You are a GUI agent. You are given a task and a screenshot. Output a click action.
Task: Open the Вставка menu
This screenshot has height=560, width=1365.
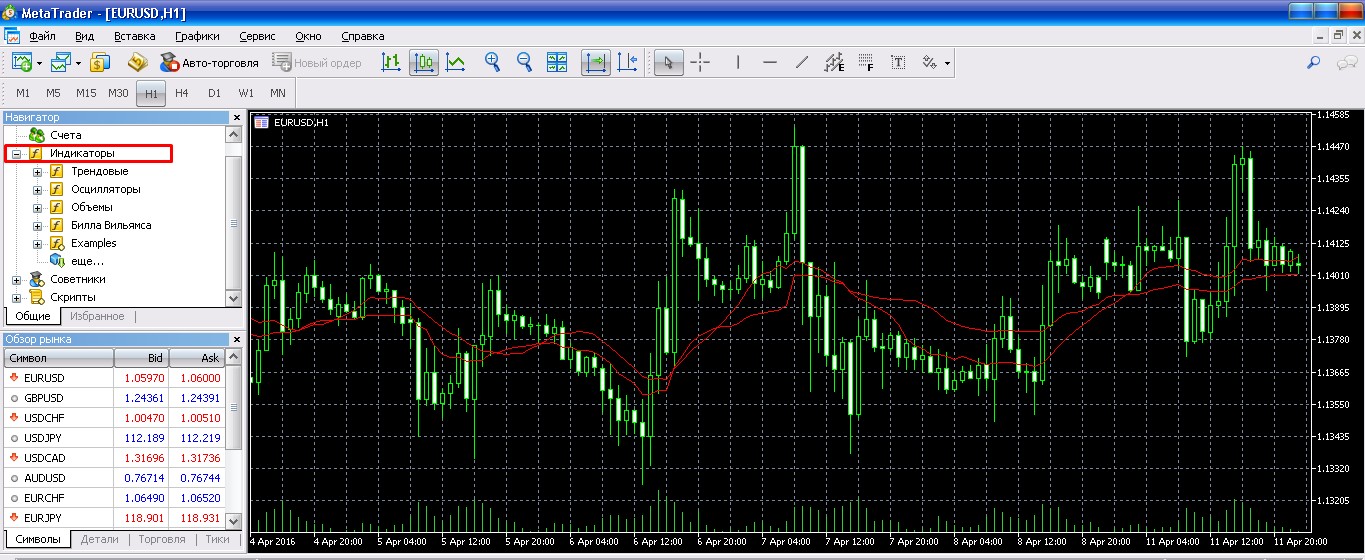pos(134,36)
